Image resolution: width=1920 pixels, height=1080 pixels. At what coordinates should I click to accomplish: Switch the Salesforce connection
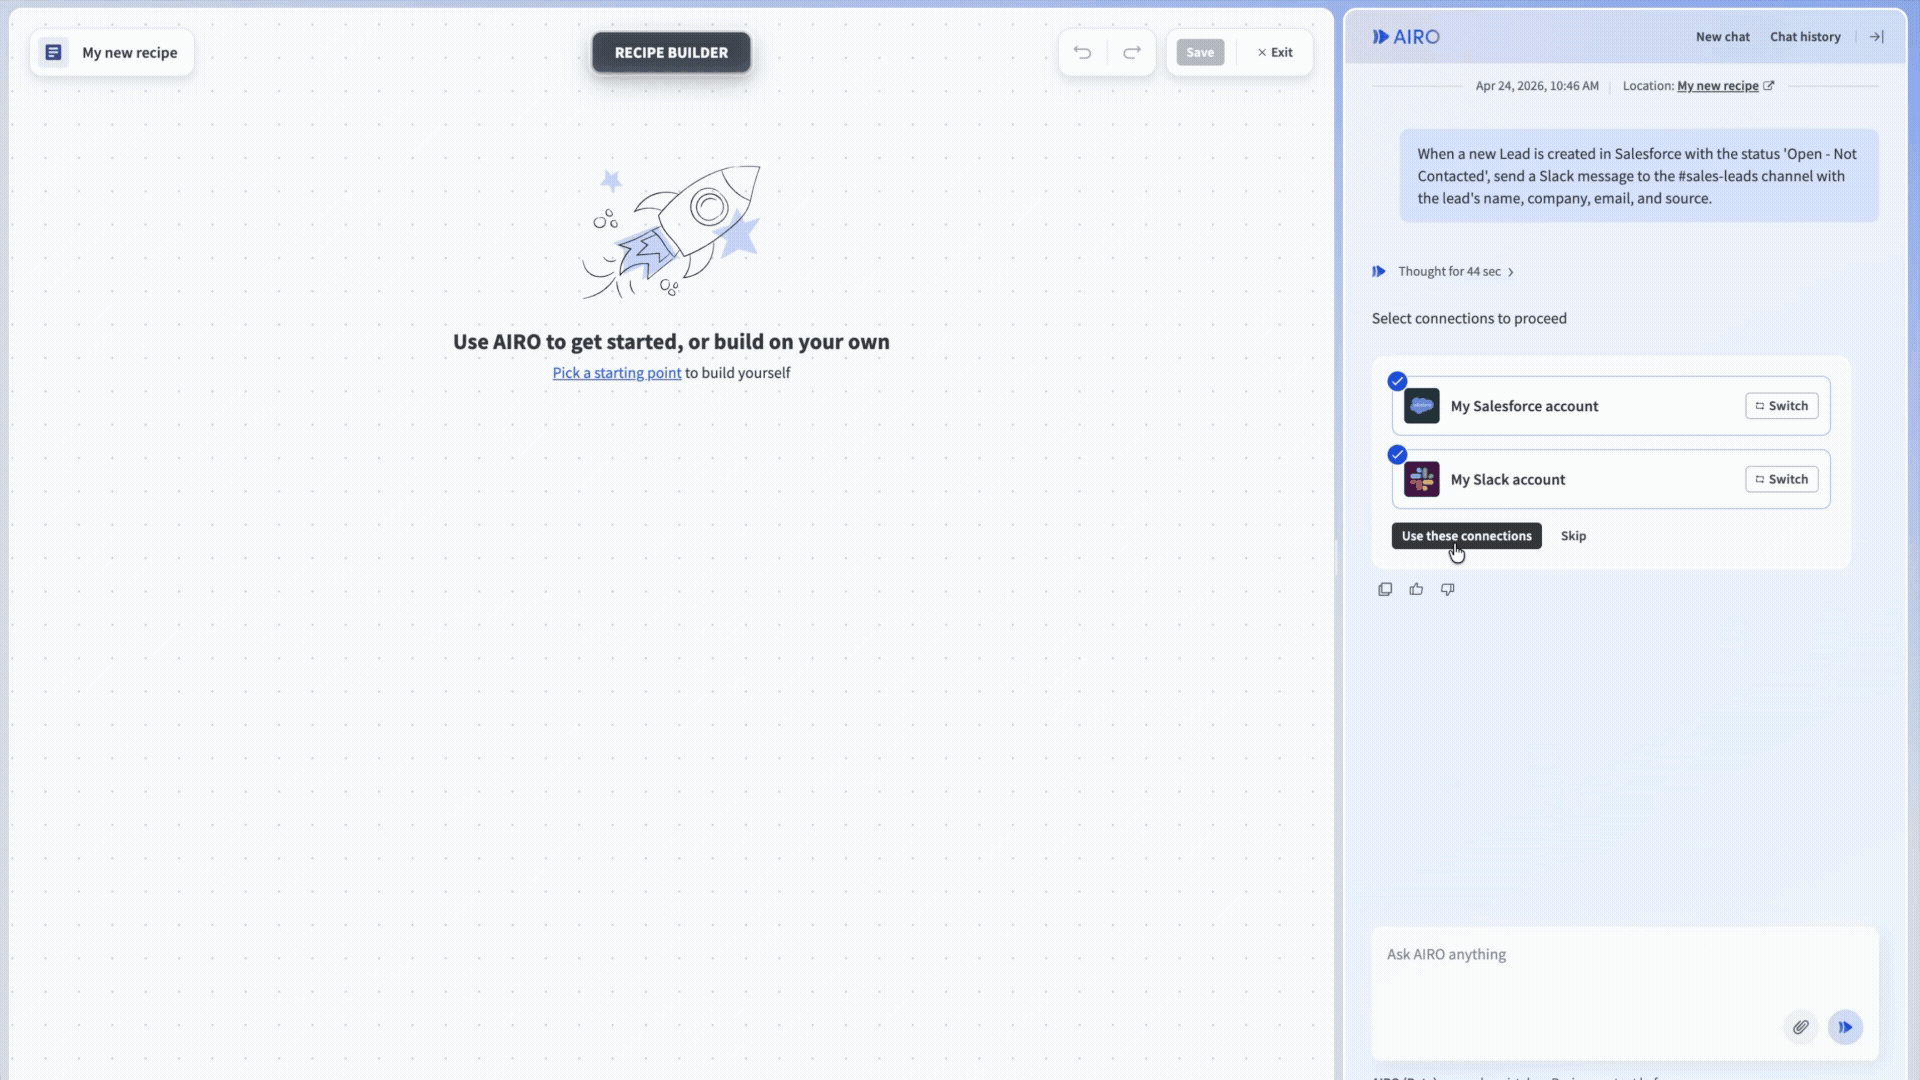pos(1782,406)
